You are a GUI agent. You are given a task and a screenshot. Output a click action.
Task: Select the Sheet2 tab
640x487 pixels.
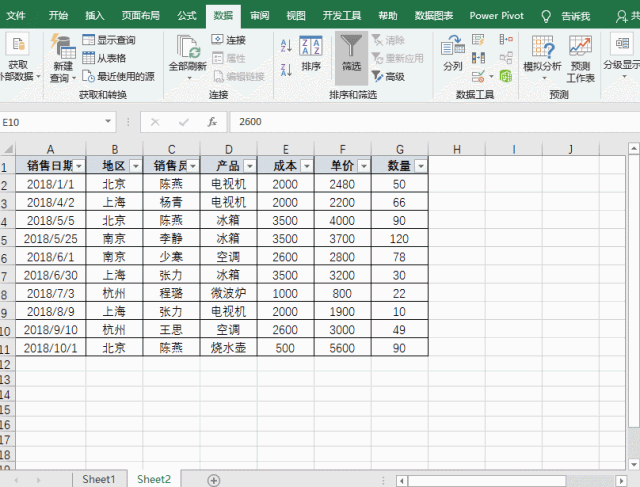click(154, 479)
